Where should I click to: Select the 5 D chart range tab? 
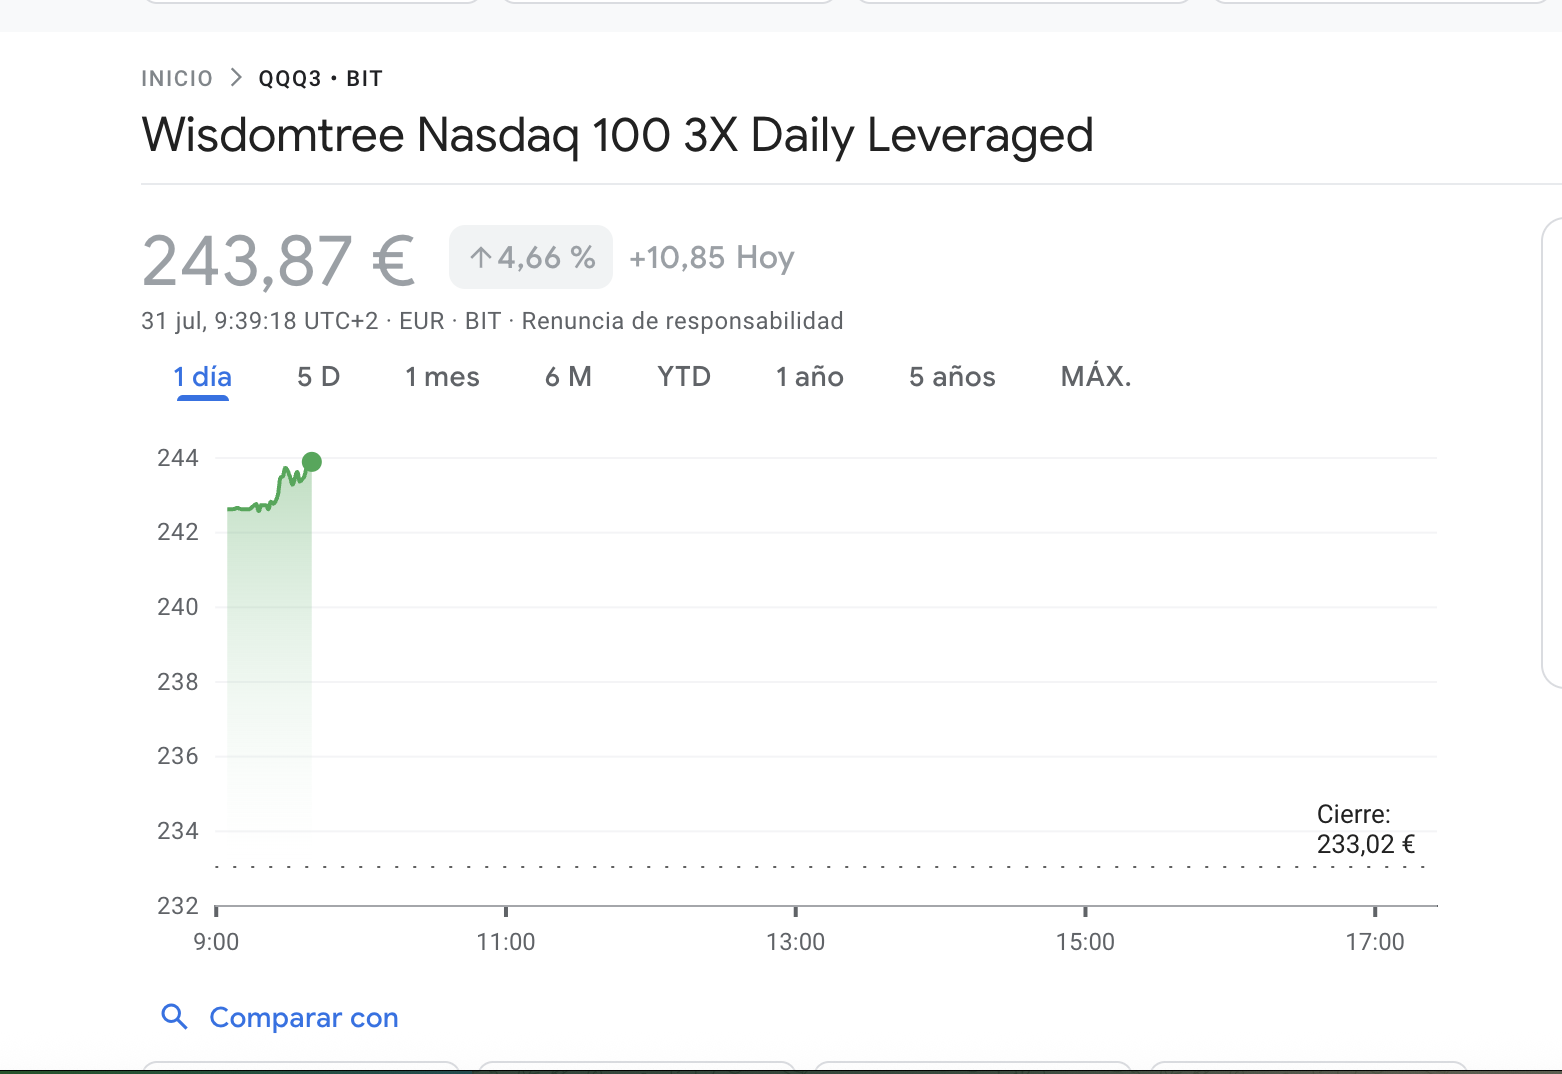(319, 377)
